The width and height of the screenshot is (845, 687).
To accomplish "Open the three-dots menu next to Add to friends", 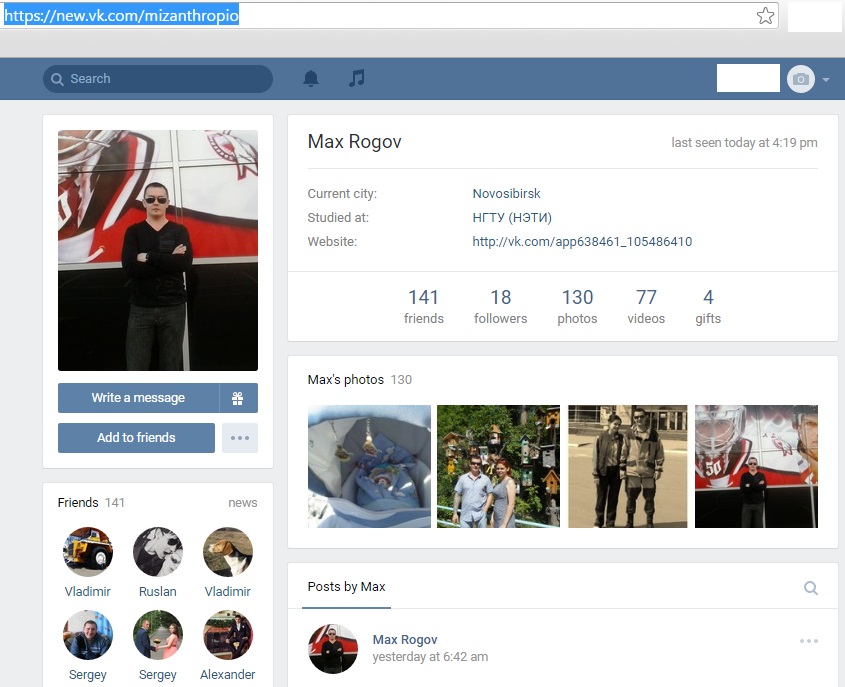I will coord(239,438).
